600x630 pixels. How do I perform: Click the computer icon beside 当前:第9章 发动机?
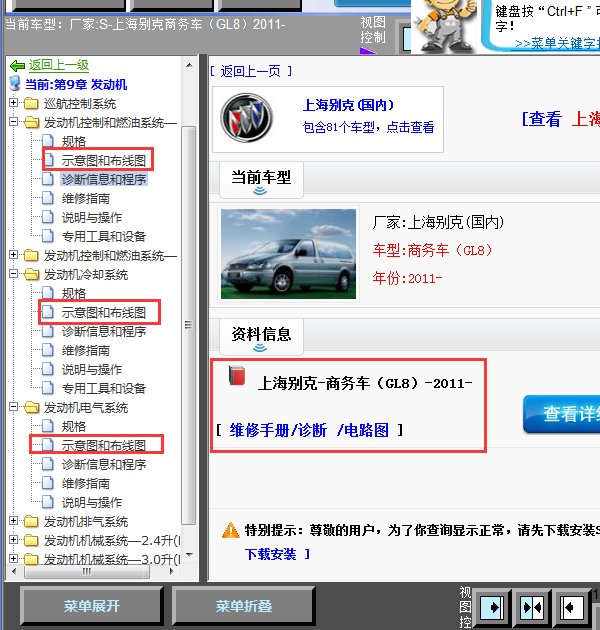point(15,84)
